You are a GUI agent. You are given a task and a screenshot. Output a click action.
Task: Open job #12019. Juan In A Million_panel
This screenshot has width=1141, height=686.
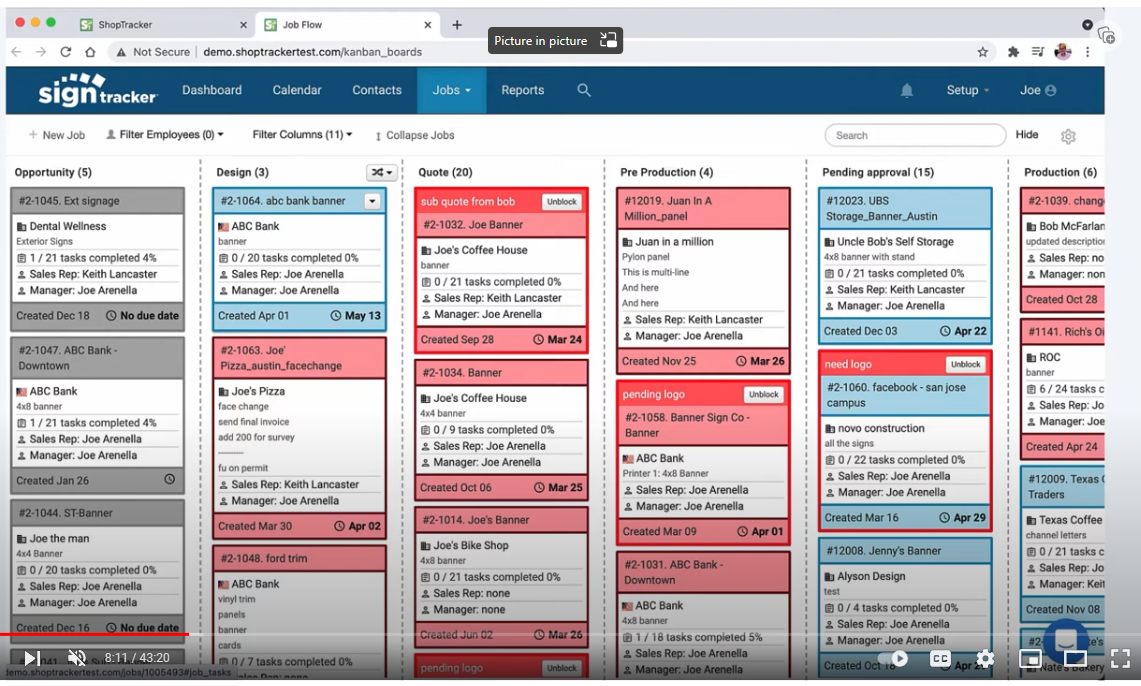(x=668, y=209)
